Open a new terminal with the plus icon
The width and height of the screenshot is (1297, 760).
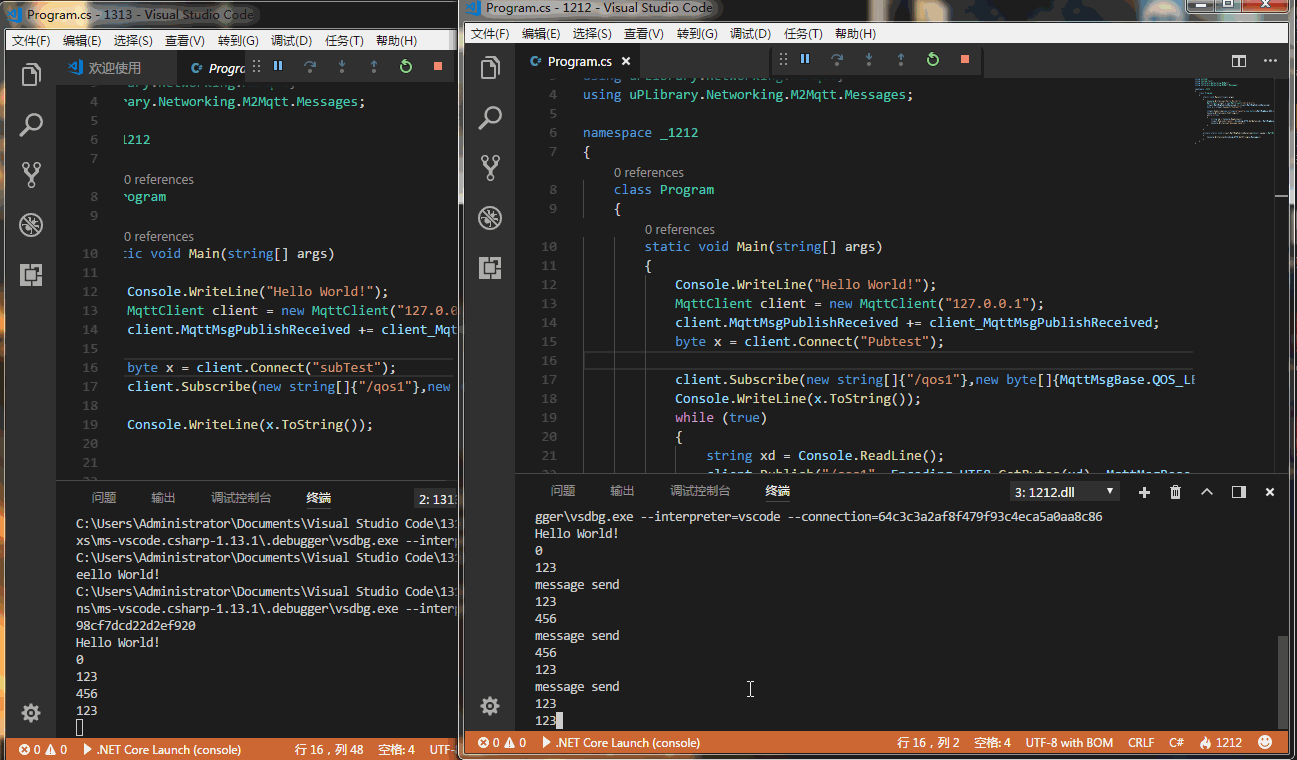tap(1143, 491)
